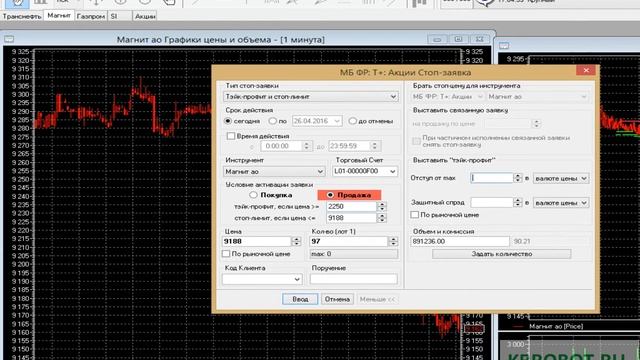Adjust the Защитный спред stepper

point(518,202)
